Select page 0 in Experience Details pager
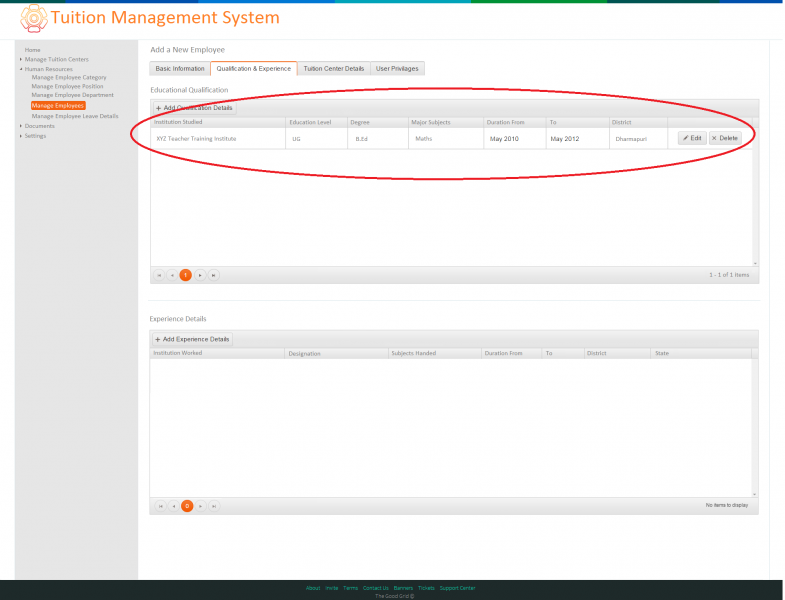This screenshot has height=600, width=785. tap(187, 506)
